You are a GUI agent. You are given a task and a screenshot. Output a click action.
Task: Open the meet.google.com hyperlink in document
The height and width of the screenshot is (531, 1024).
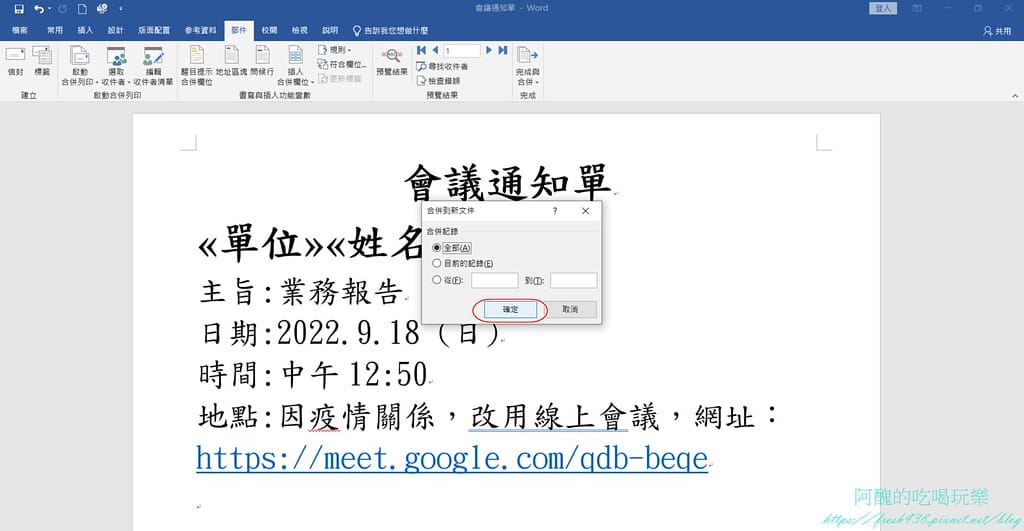coord(452,459)
